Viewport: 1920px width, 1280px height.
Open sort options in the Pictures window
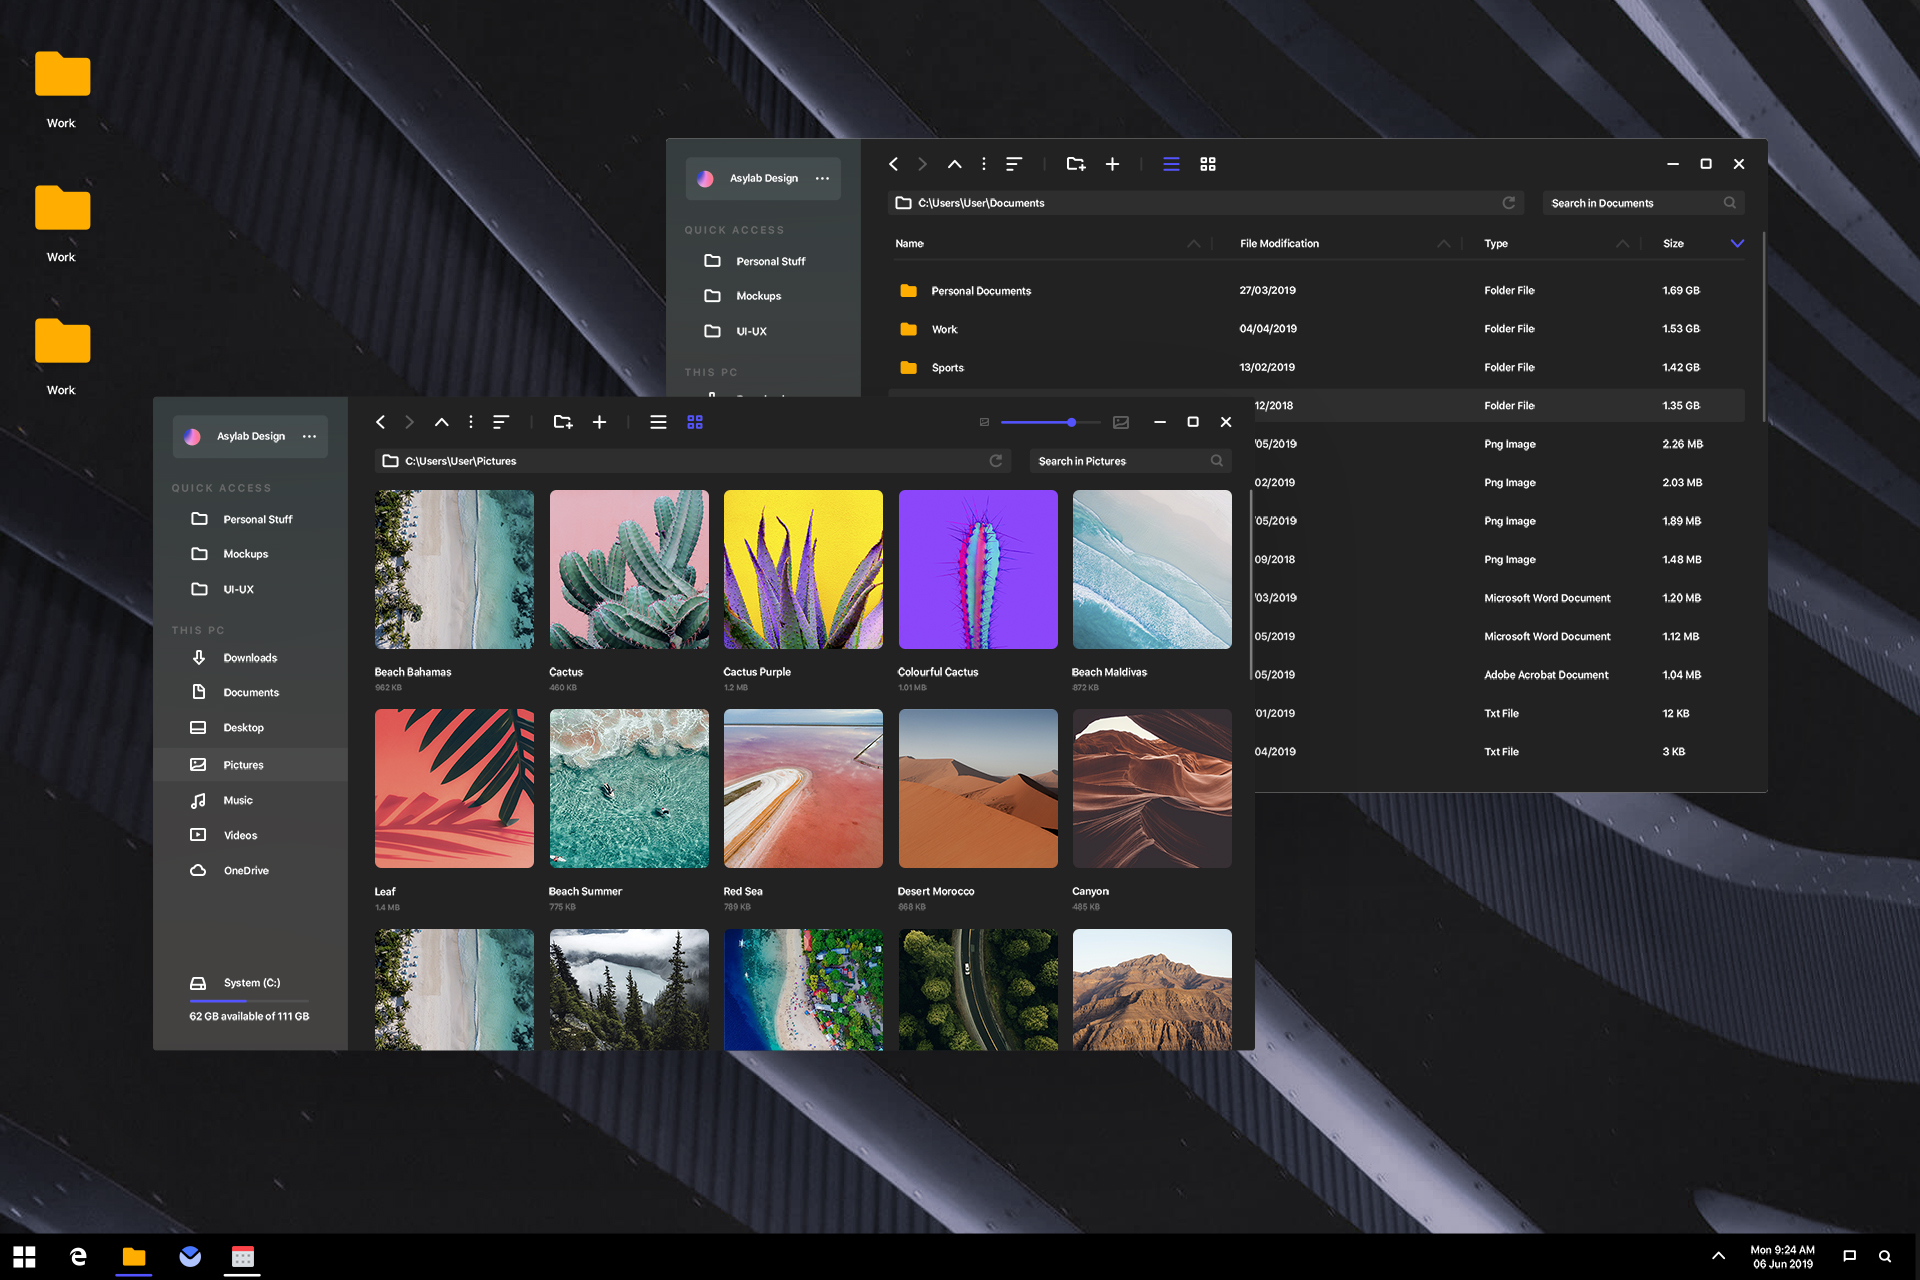pyautogui.click(x=501, y=422)
